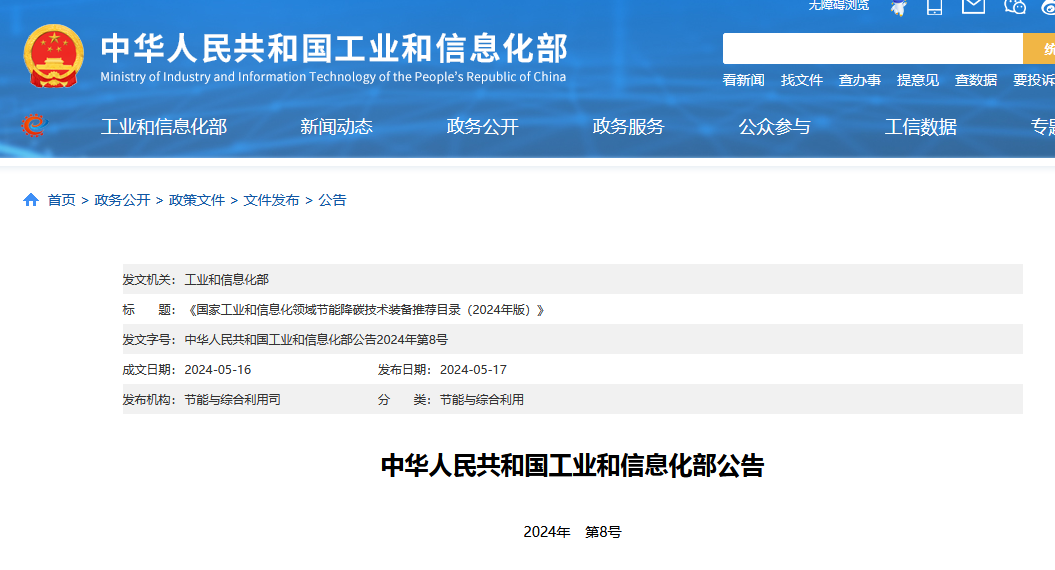Click the 发布机构 value 节能与综合利用司

coord(232,400)
